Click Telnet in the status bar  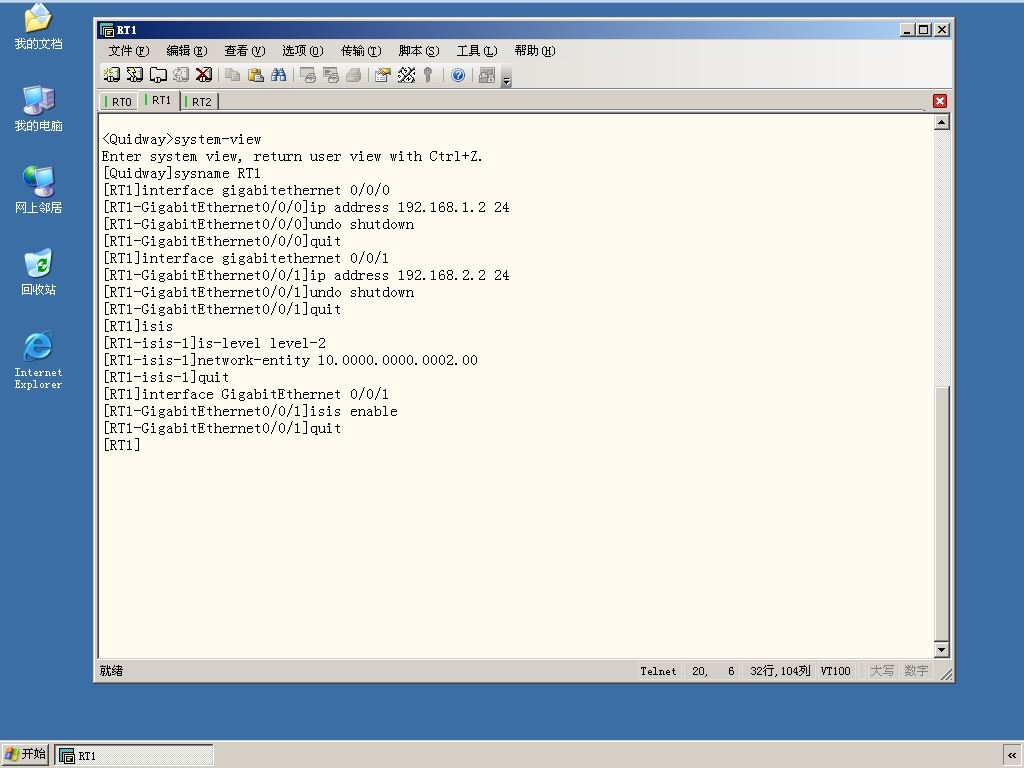pyautogui.click(x=658, y=671)
